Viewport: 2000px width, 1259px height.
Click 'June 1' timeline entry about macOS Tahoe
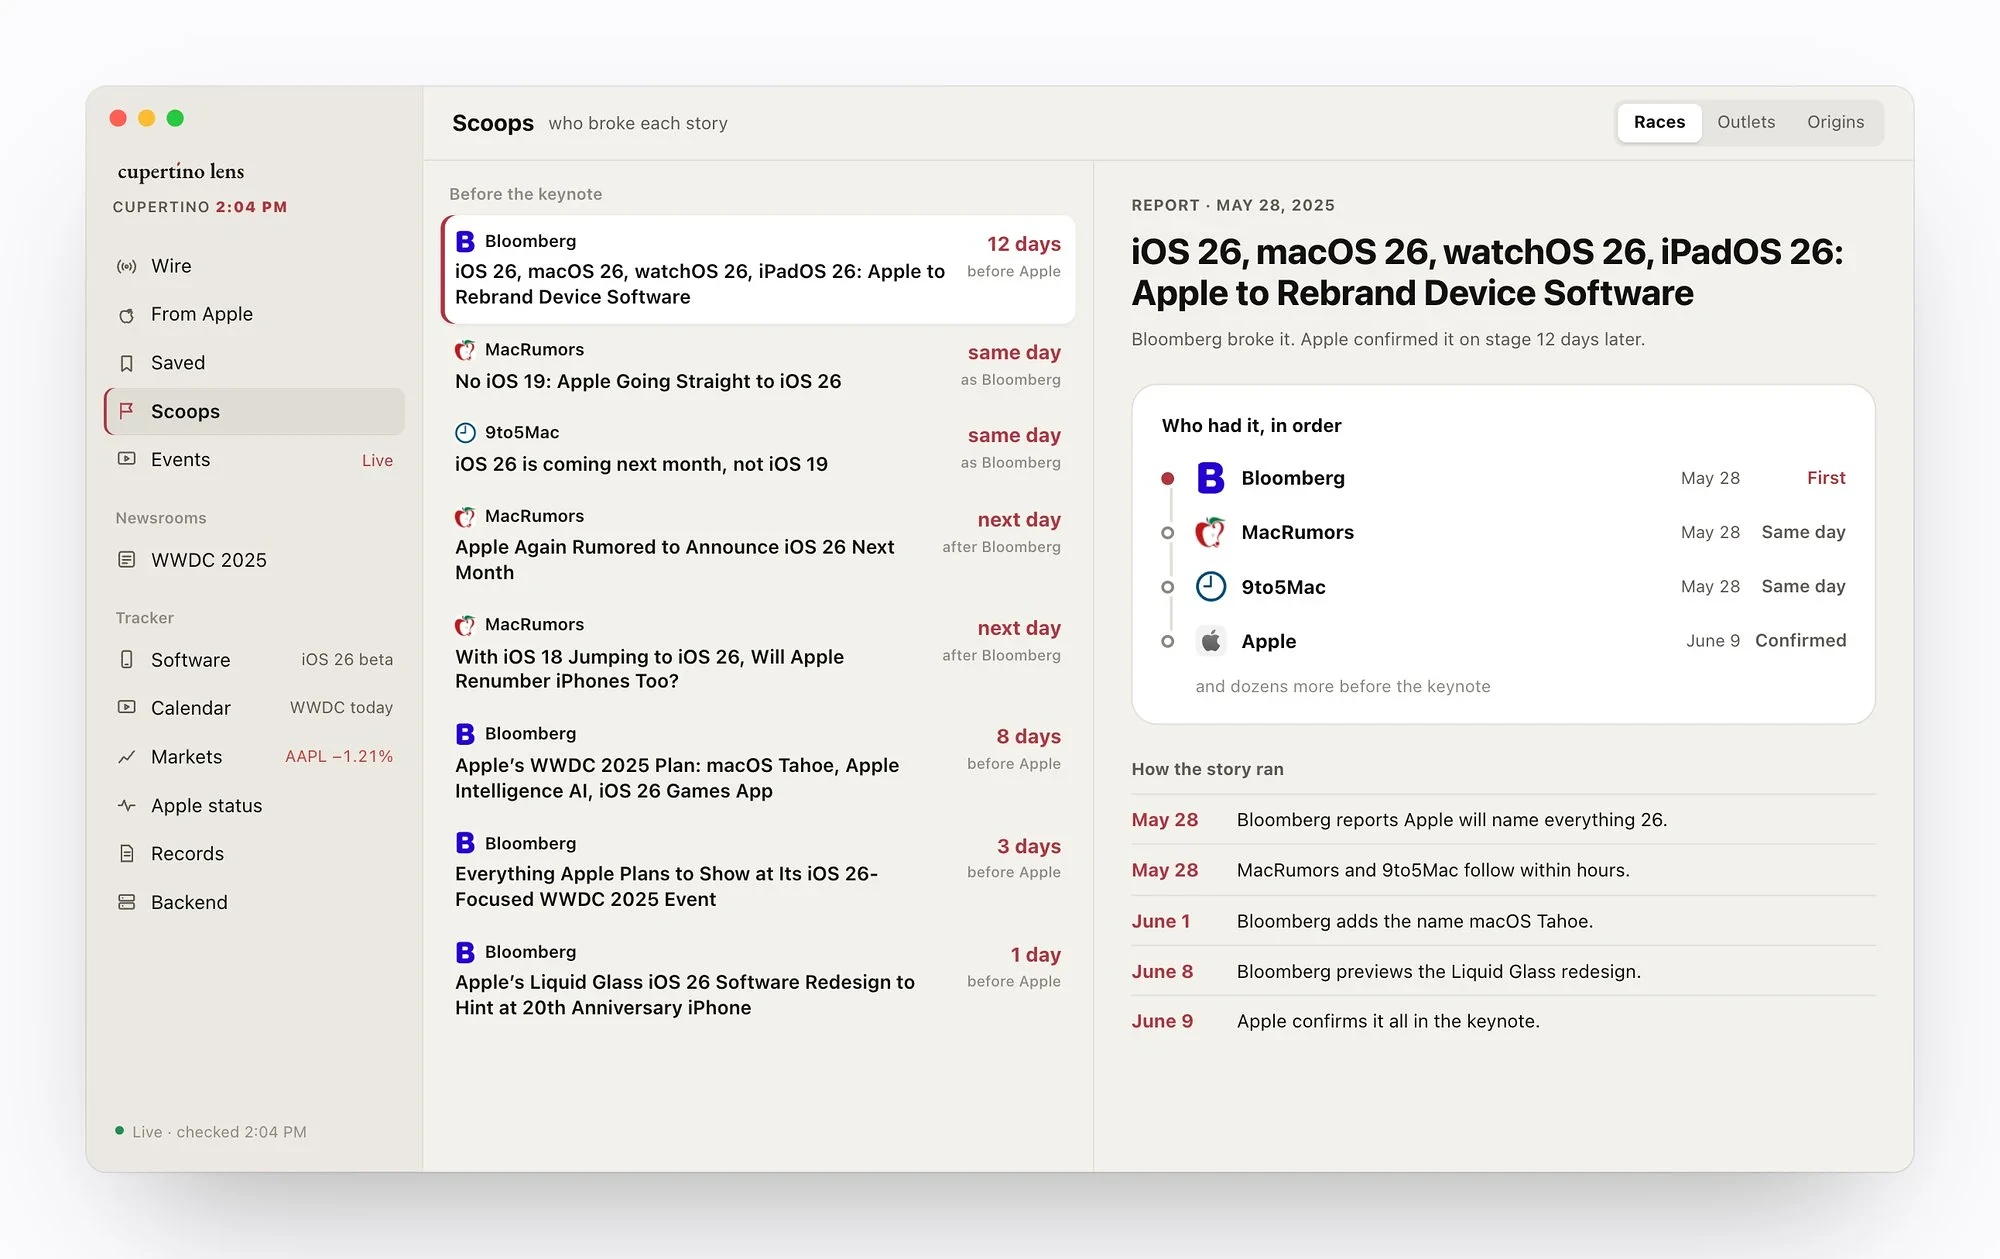(x=1503, y=921)
